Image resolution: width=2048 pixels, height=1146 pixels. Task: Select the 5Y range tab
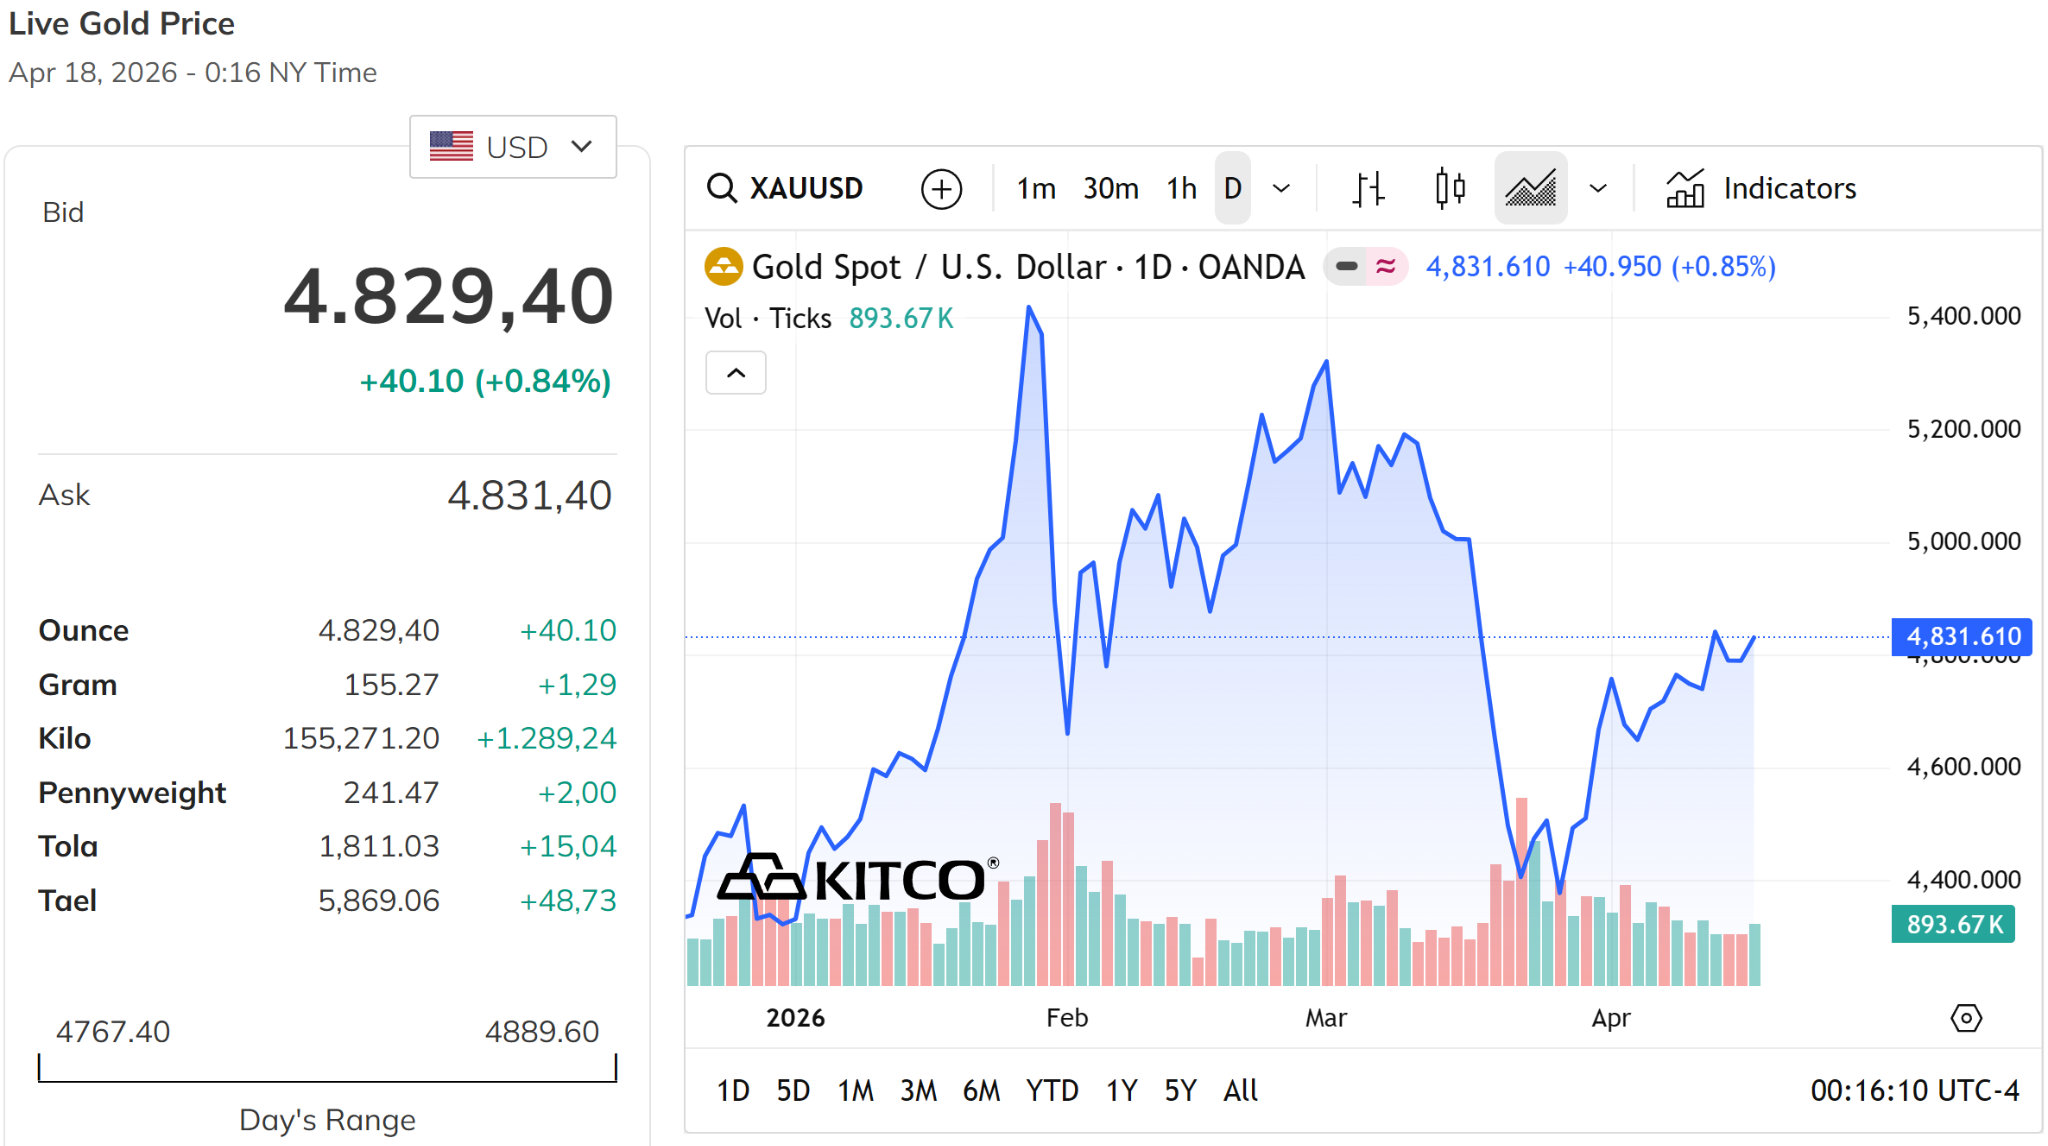point(1180,1091)
